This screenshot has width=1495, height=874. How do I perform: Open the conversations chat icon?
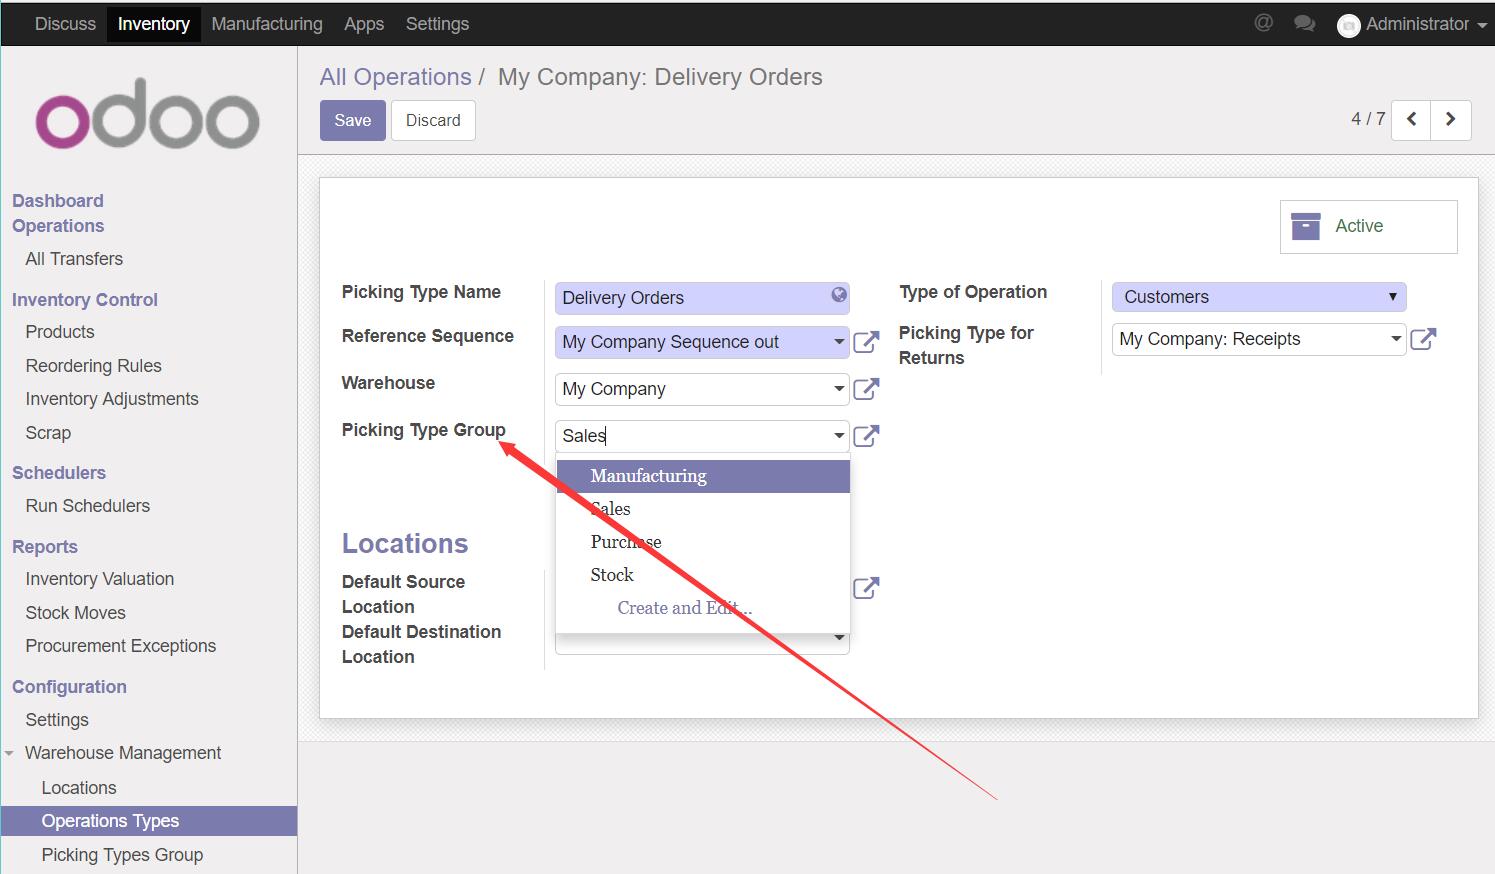point(1304,23)
